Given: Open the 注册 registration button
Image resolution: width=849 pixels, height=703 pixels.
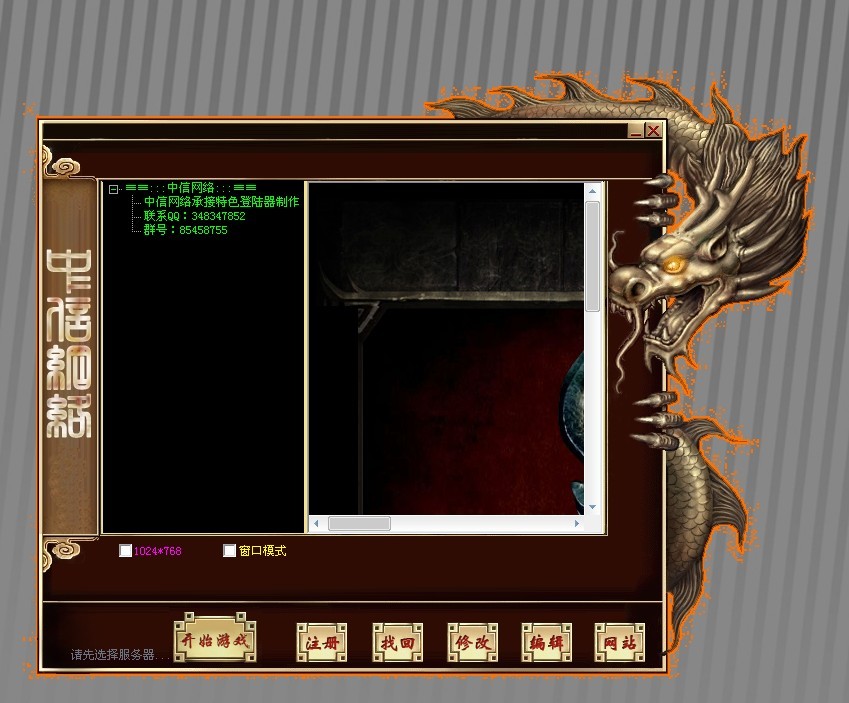Looking at the screenshot, I should [x=322, y=642].
